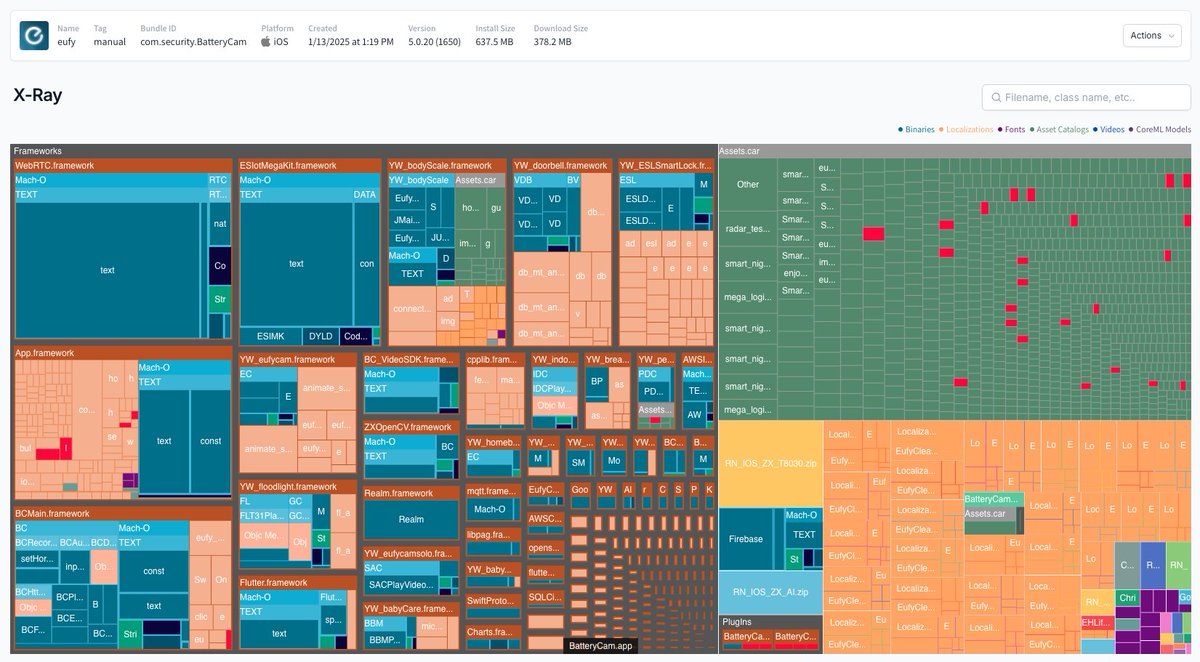Screen dimensions: 1200x662
Task: Click the Realm binary block
Action: tap(411, 520)
